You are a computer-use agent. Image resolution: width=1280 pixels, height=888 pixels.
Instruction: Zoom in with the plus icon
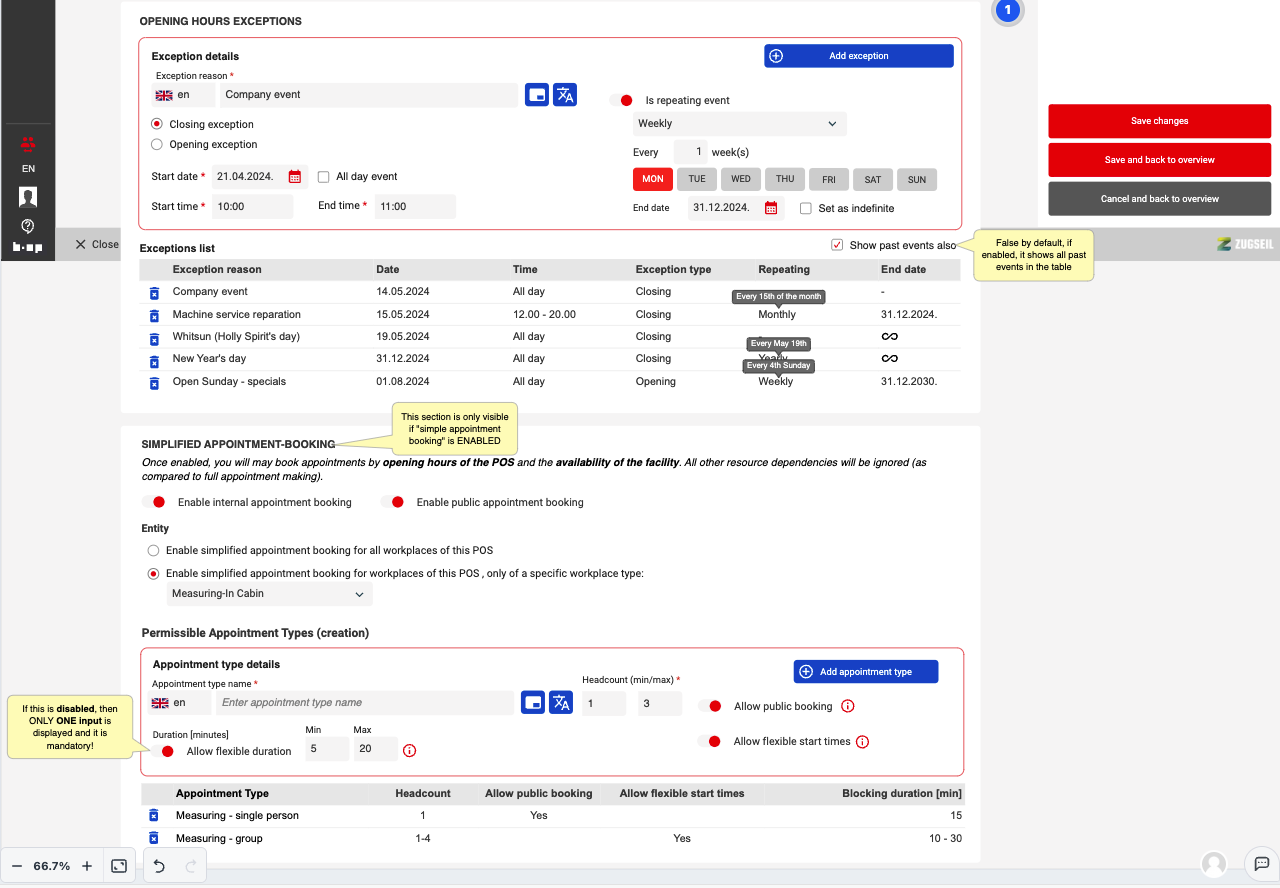point(87,866)
